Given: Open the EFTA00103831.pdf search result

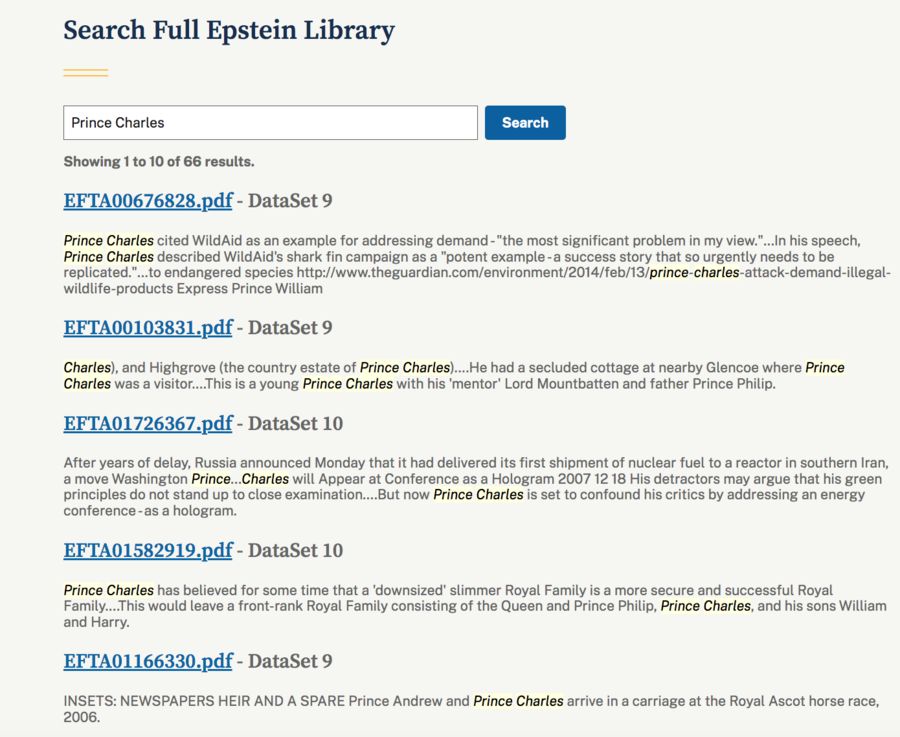Looking at the screenshot, I should point(147,327).
